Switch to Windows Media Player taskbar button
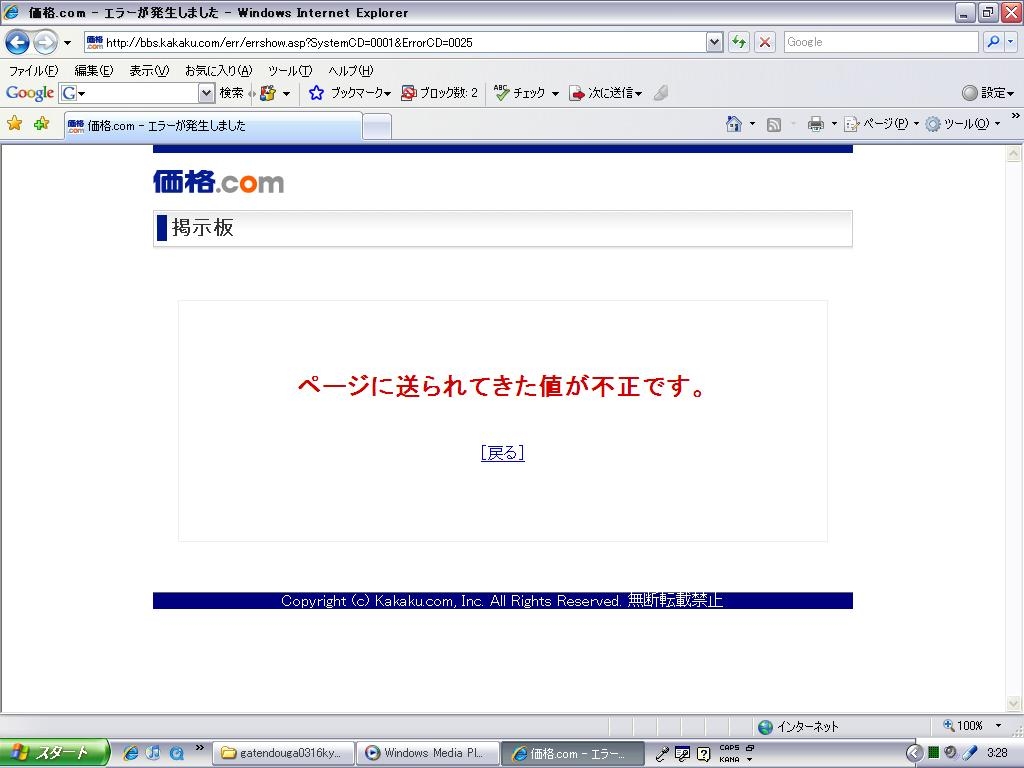1024x768 pixels. [x=428, y=753]
